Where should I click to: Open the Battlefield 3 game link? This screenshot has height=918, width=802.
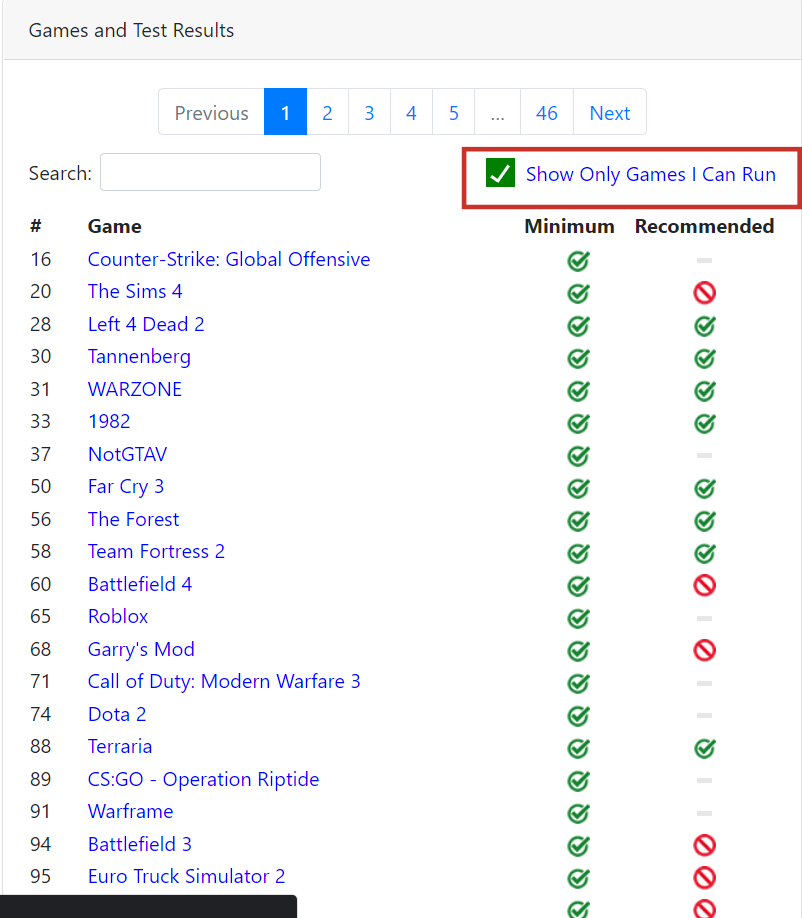click(140, 844)
